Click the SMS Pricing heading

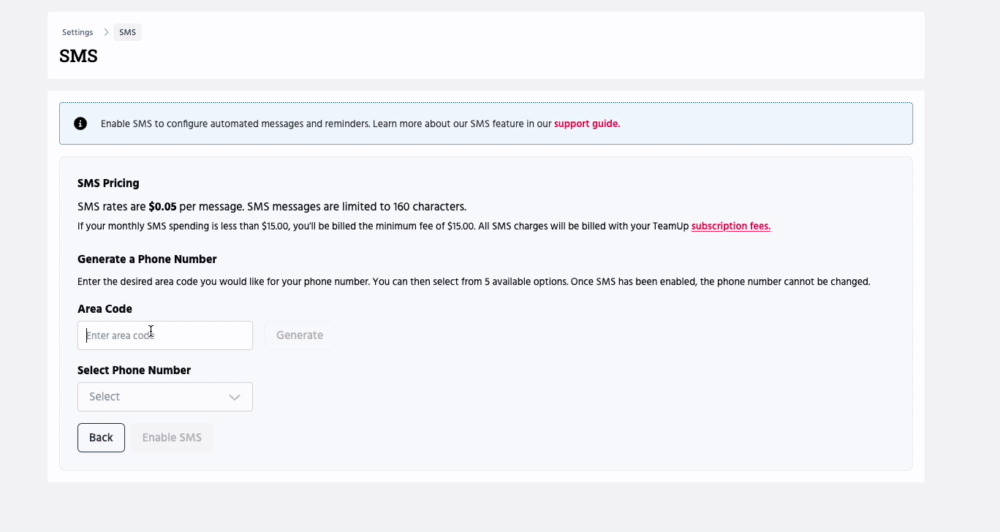pyautogui.click(x=108, y=183)
